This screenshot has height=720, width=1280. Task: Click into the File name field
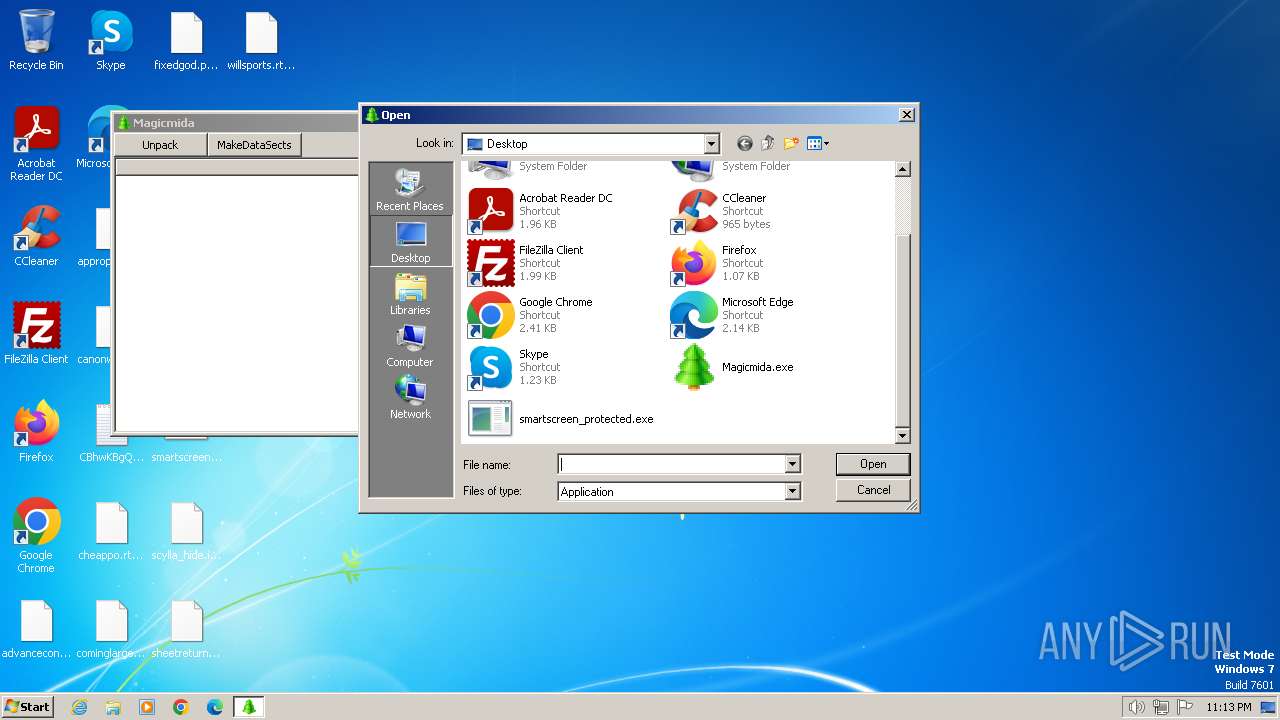coord(671,464)
